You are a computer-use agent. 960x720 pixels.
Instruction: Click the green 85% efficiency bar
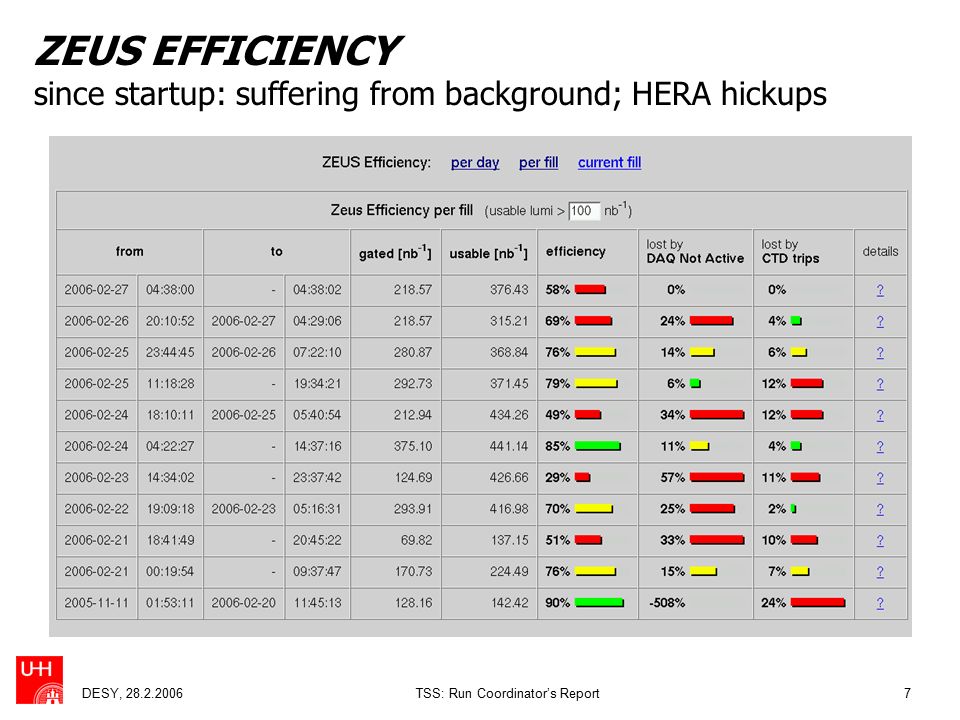pyautogui.click(x=598, y=446)
